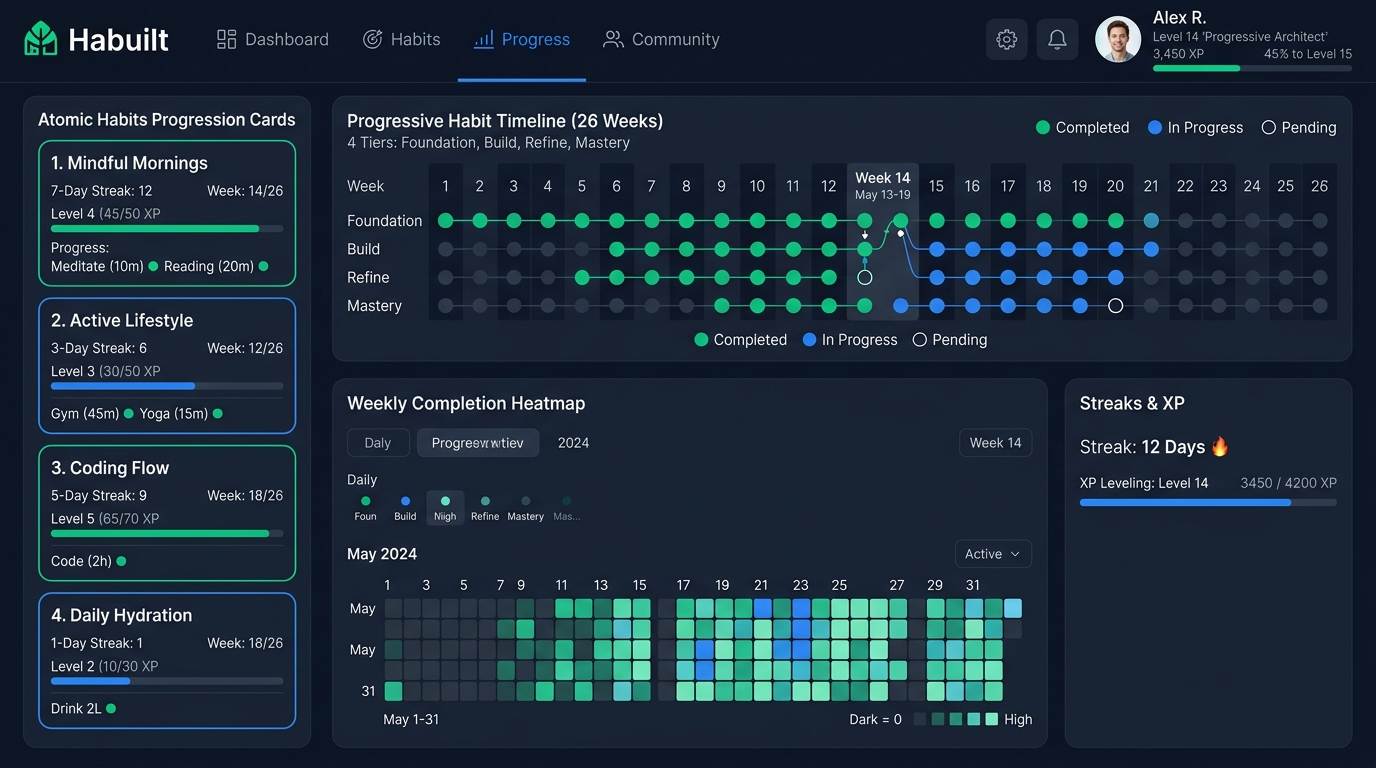
Task: Click the Foundation node at week 1
Action: pos(445,220)
